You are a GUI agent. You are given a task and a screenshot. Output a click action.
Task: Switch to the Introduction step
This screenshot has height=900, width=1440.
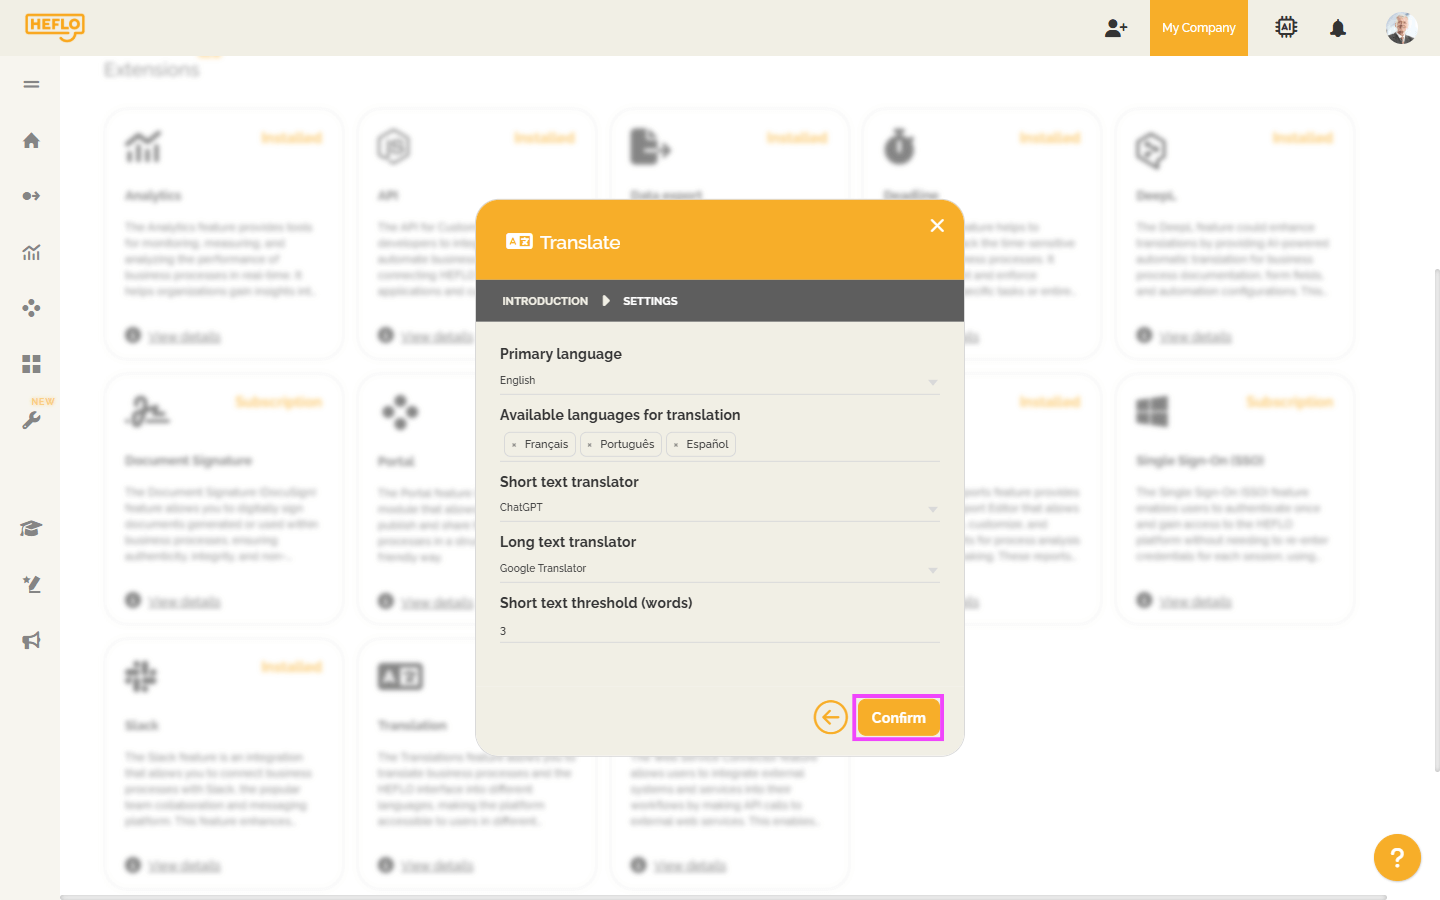pos(545,301)
